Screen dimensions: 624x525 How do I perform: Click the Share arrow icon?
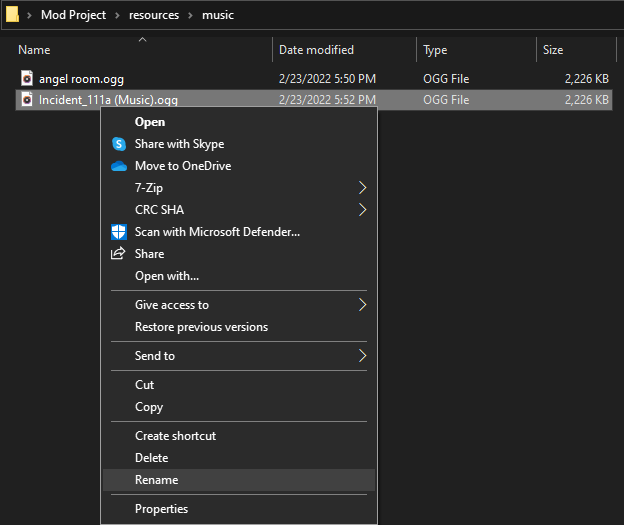(x=119, y=254)
